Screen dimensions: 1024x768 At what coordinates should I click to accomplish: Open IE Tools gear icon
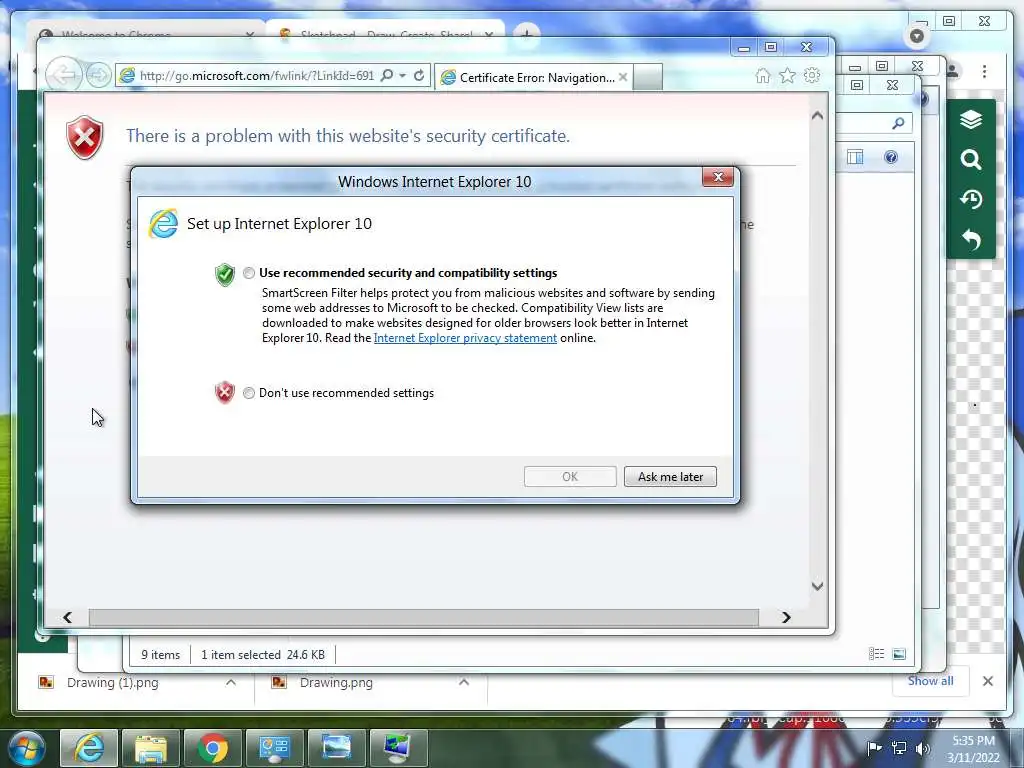(x=812, y=76)
